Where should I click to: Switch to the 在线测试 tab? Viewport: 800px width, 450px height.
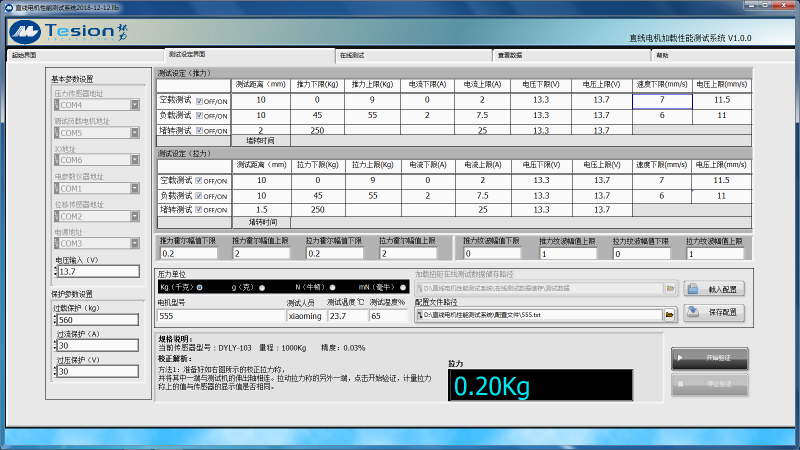click(x=351, y=55)
